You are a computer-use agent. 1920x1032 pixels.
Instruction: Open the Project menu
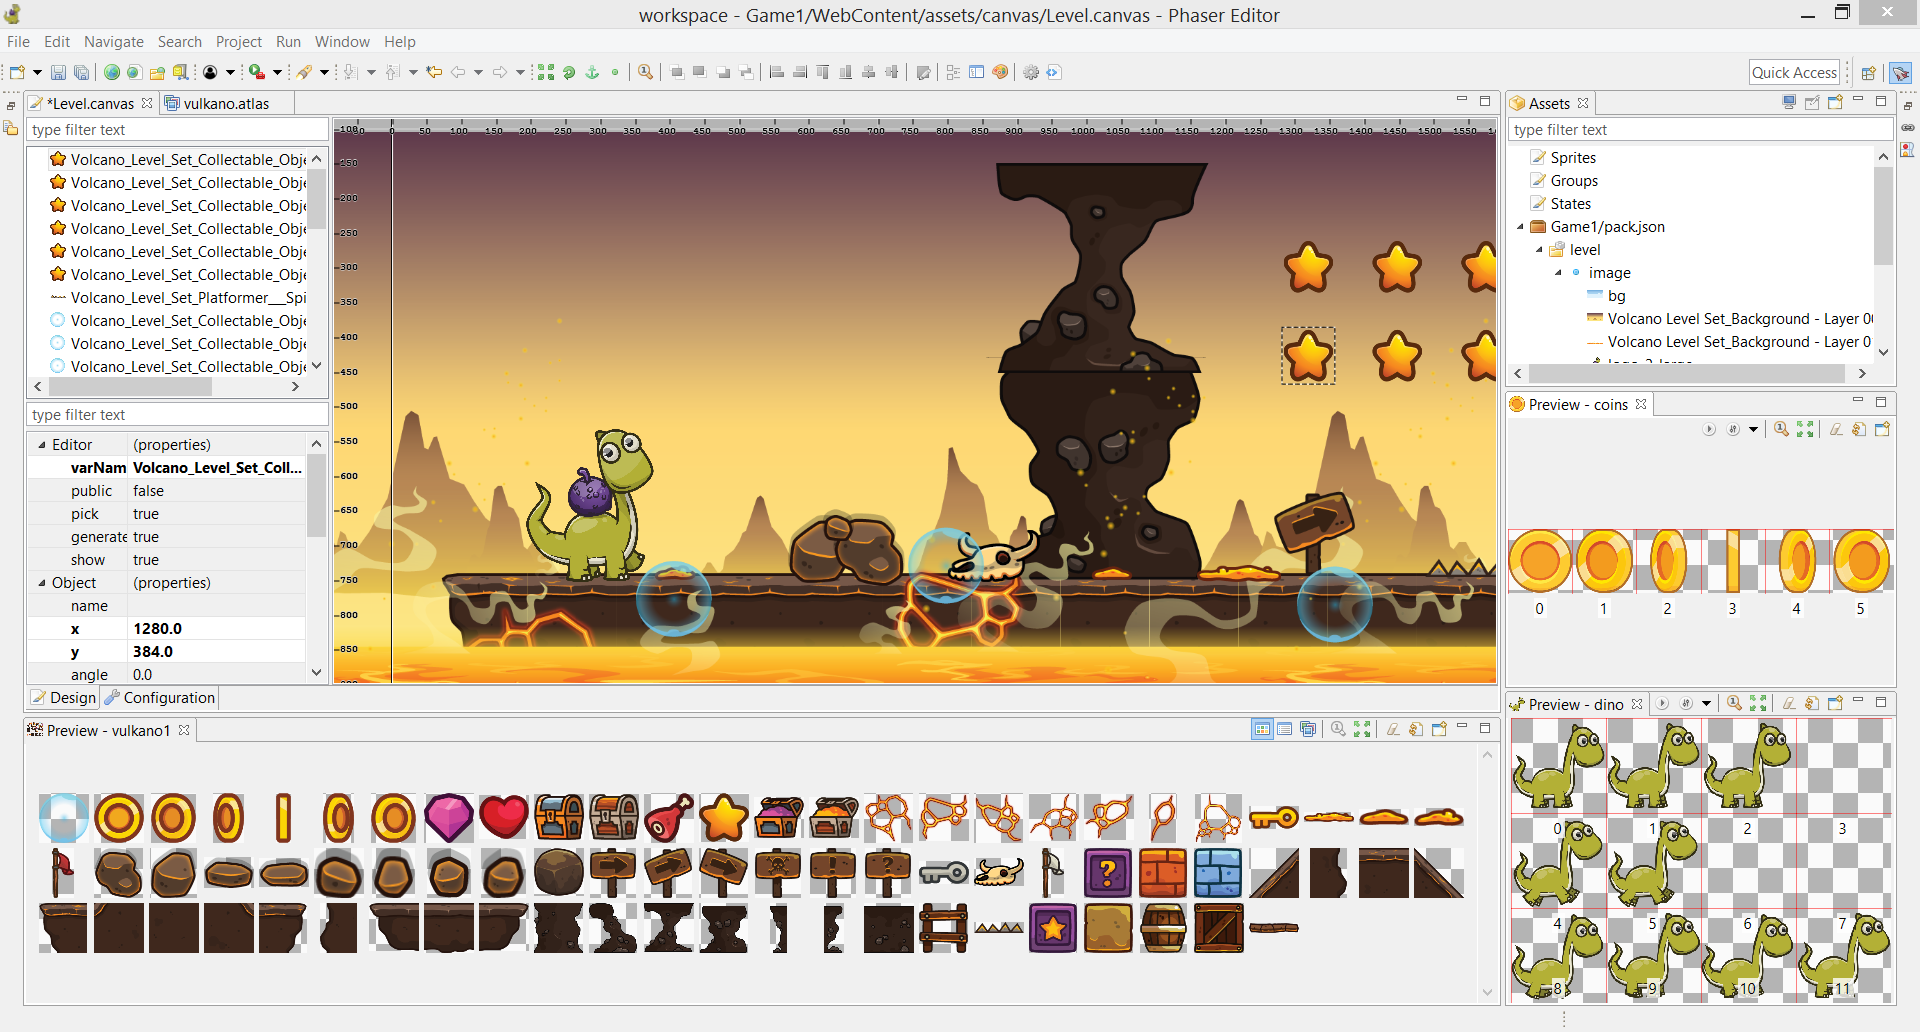tap(239, 41)
